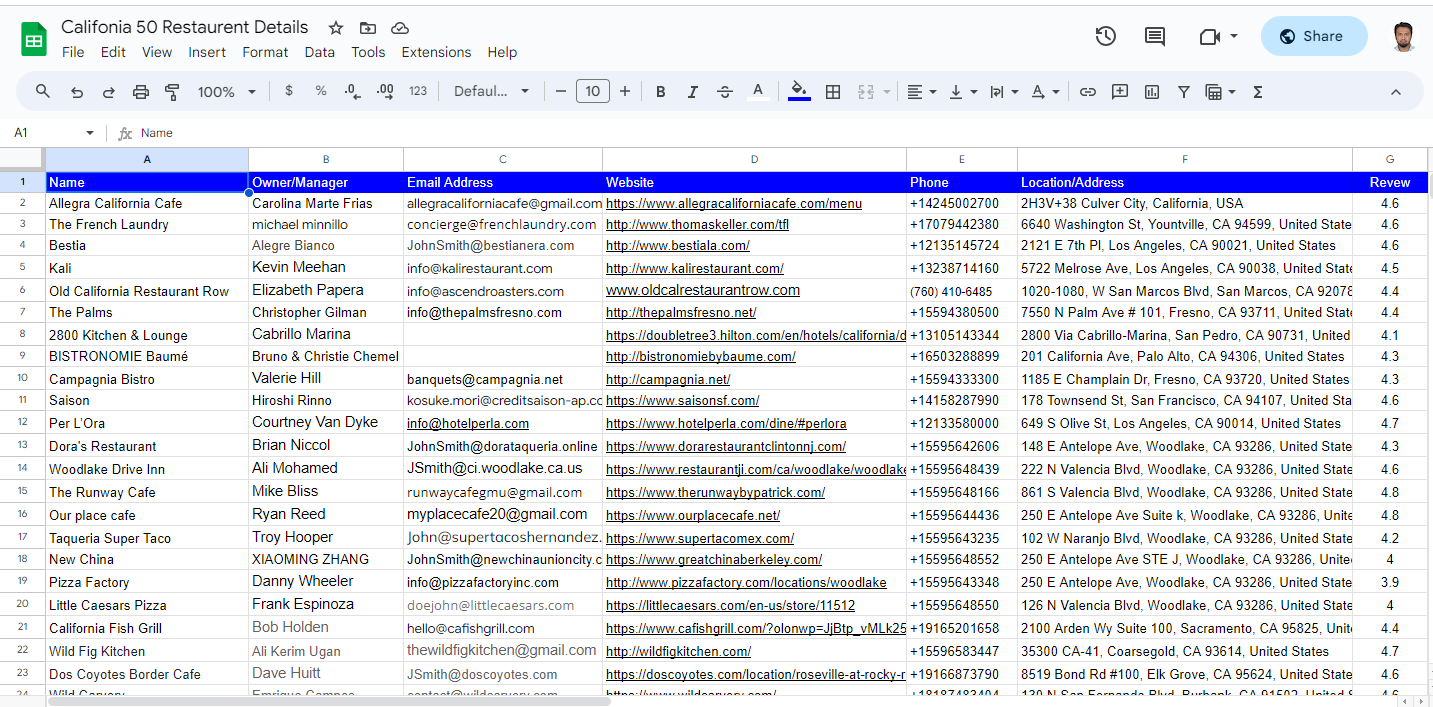Screen dimensions: 1433x707
Task: Insert a chart from toolbar
Action: click(1152, 92)
